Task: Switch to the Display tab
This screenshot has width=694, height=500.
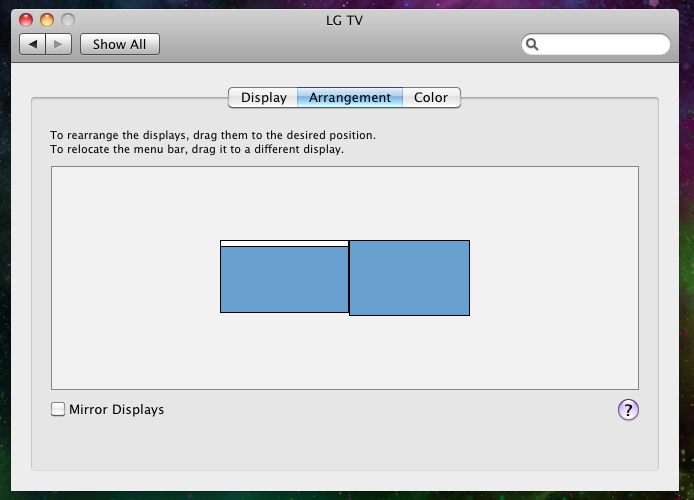Action: 263,97
